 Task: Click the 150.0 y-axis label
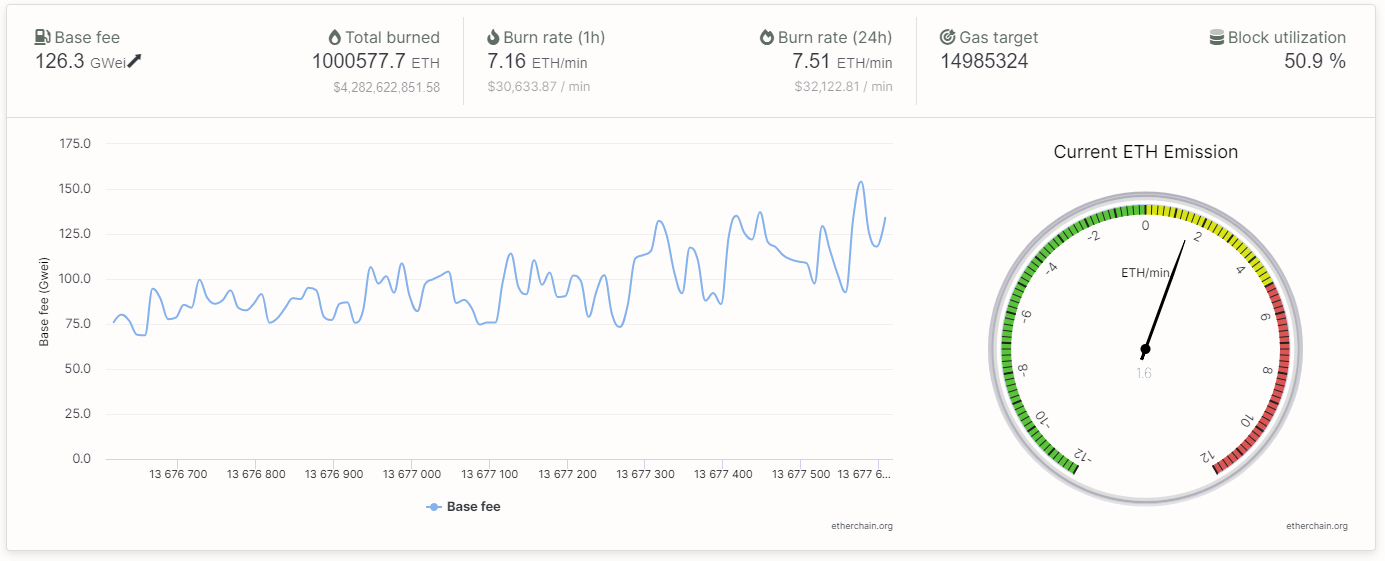coord(75,189)
